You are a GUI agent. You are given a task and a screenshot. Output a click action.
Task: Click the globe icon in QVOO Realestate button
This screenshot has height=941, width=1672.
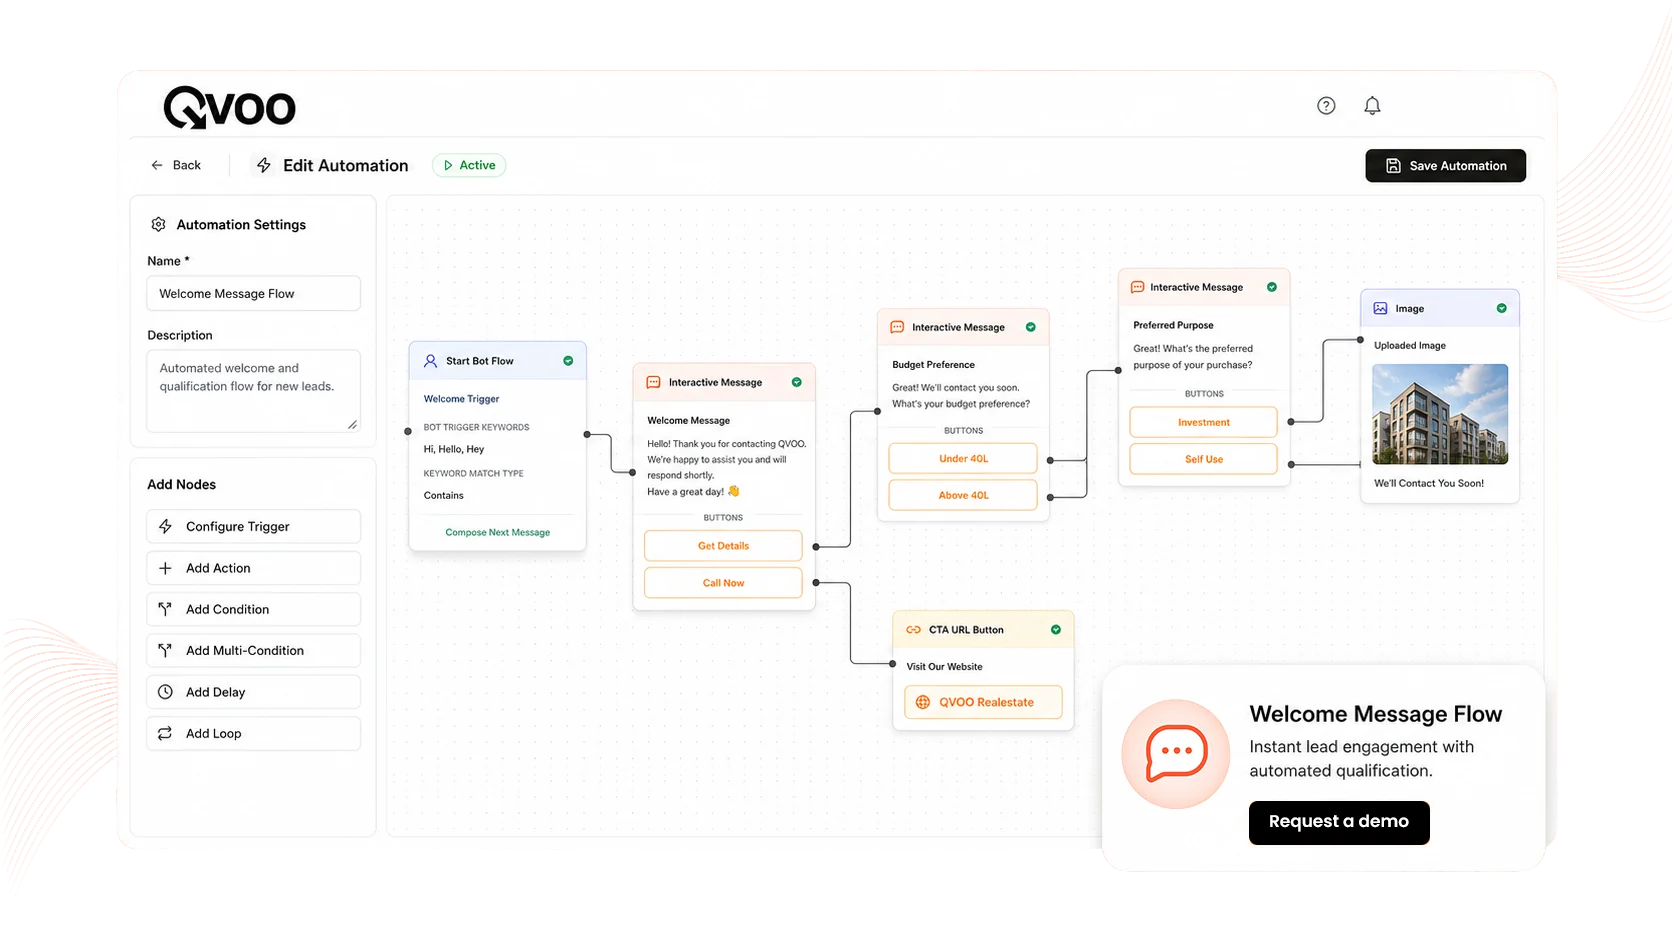coord(923,702)
